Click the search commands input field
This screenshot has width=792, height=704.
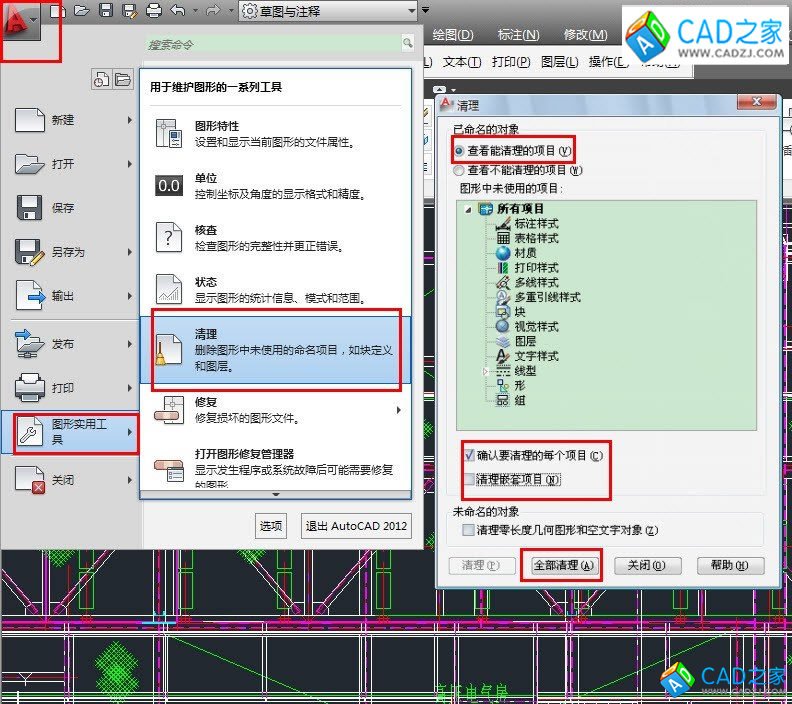[x=272, y=44]
